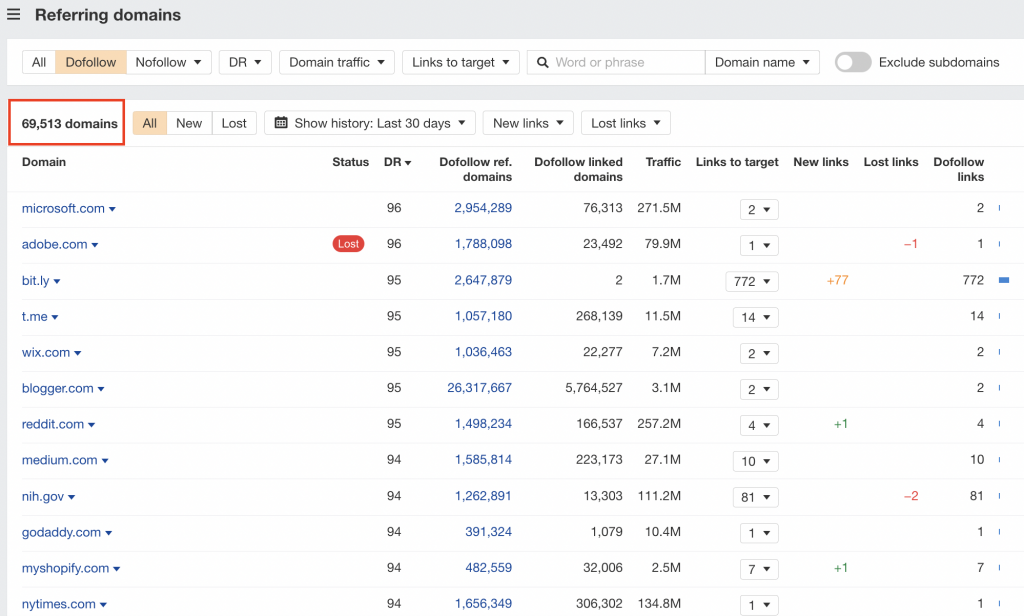Switch to the Lost domains tab
Image resolution: width=1024 pixels, height=616 pixels.
[x=234, y=123]
